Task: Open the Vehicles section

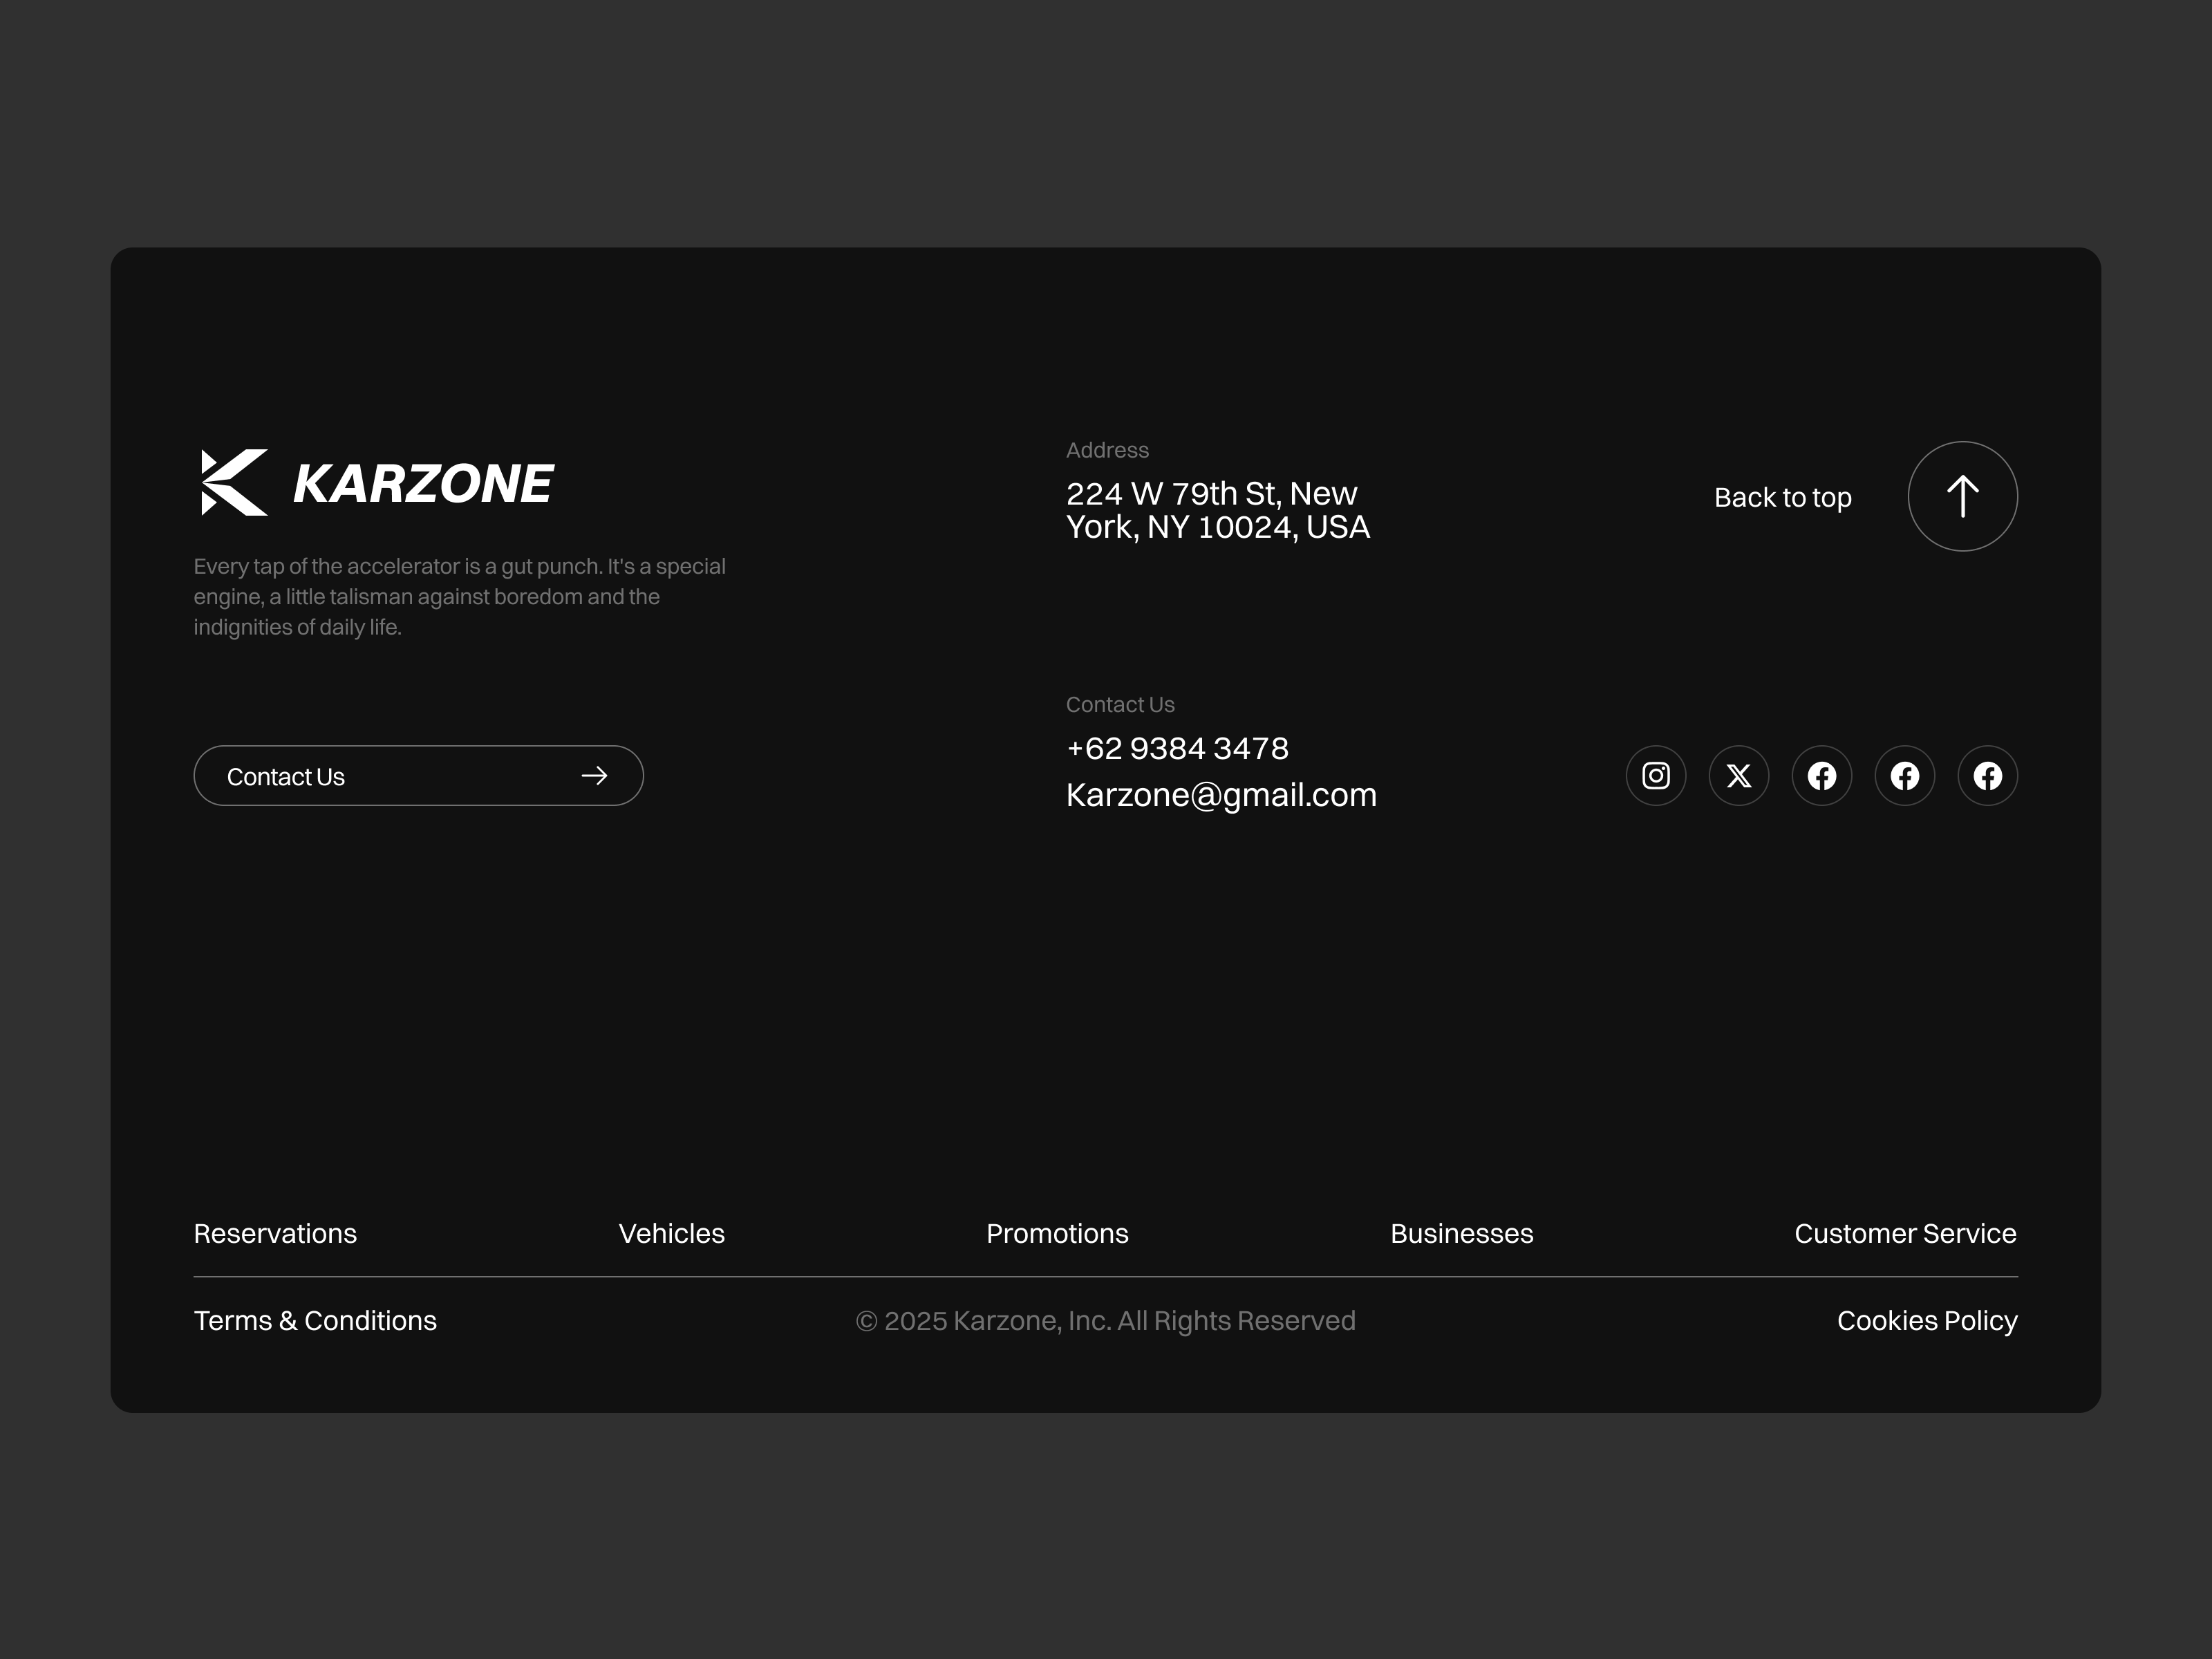Action: click(x=671, y=1233)
